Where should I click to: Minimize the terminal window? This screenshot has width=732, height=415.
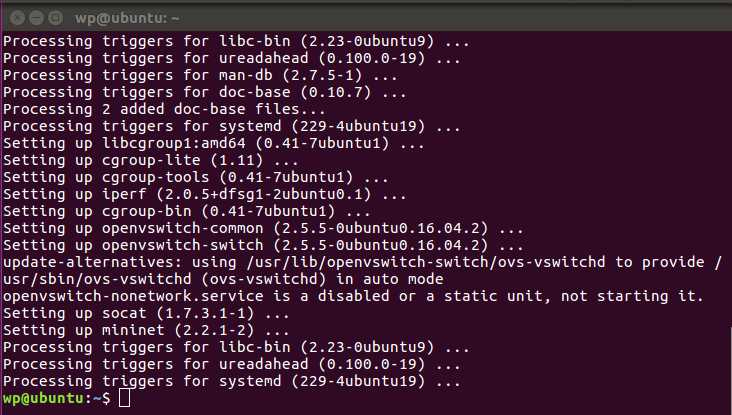(36, 18)
